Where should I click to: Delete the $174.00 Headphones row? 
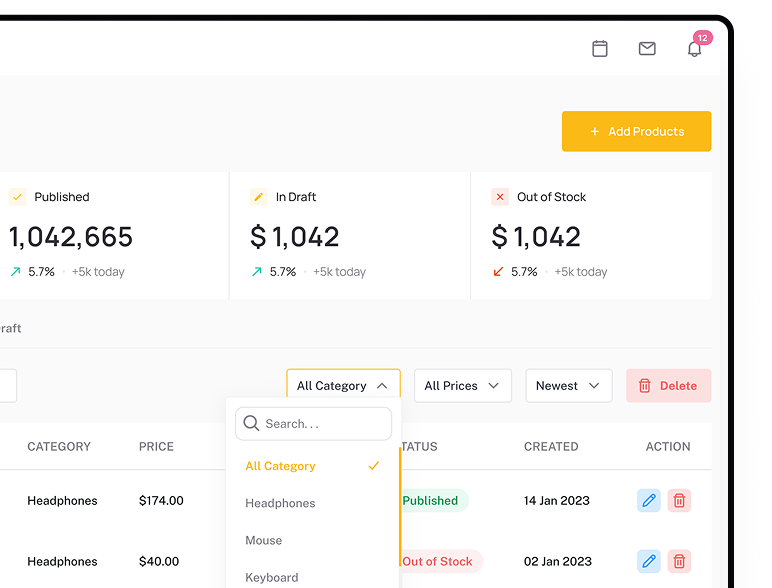679,500
